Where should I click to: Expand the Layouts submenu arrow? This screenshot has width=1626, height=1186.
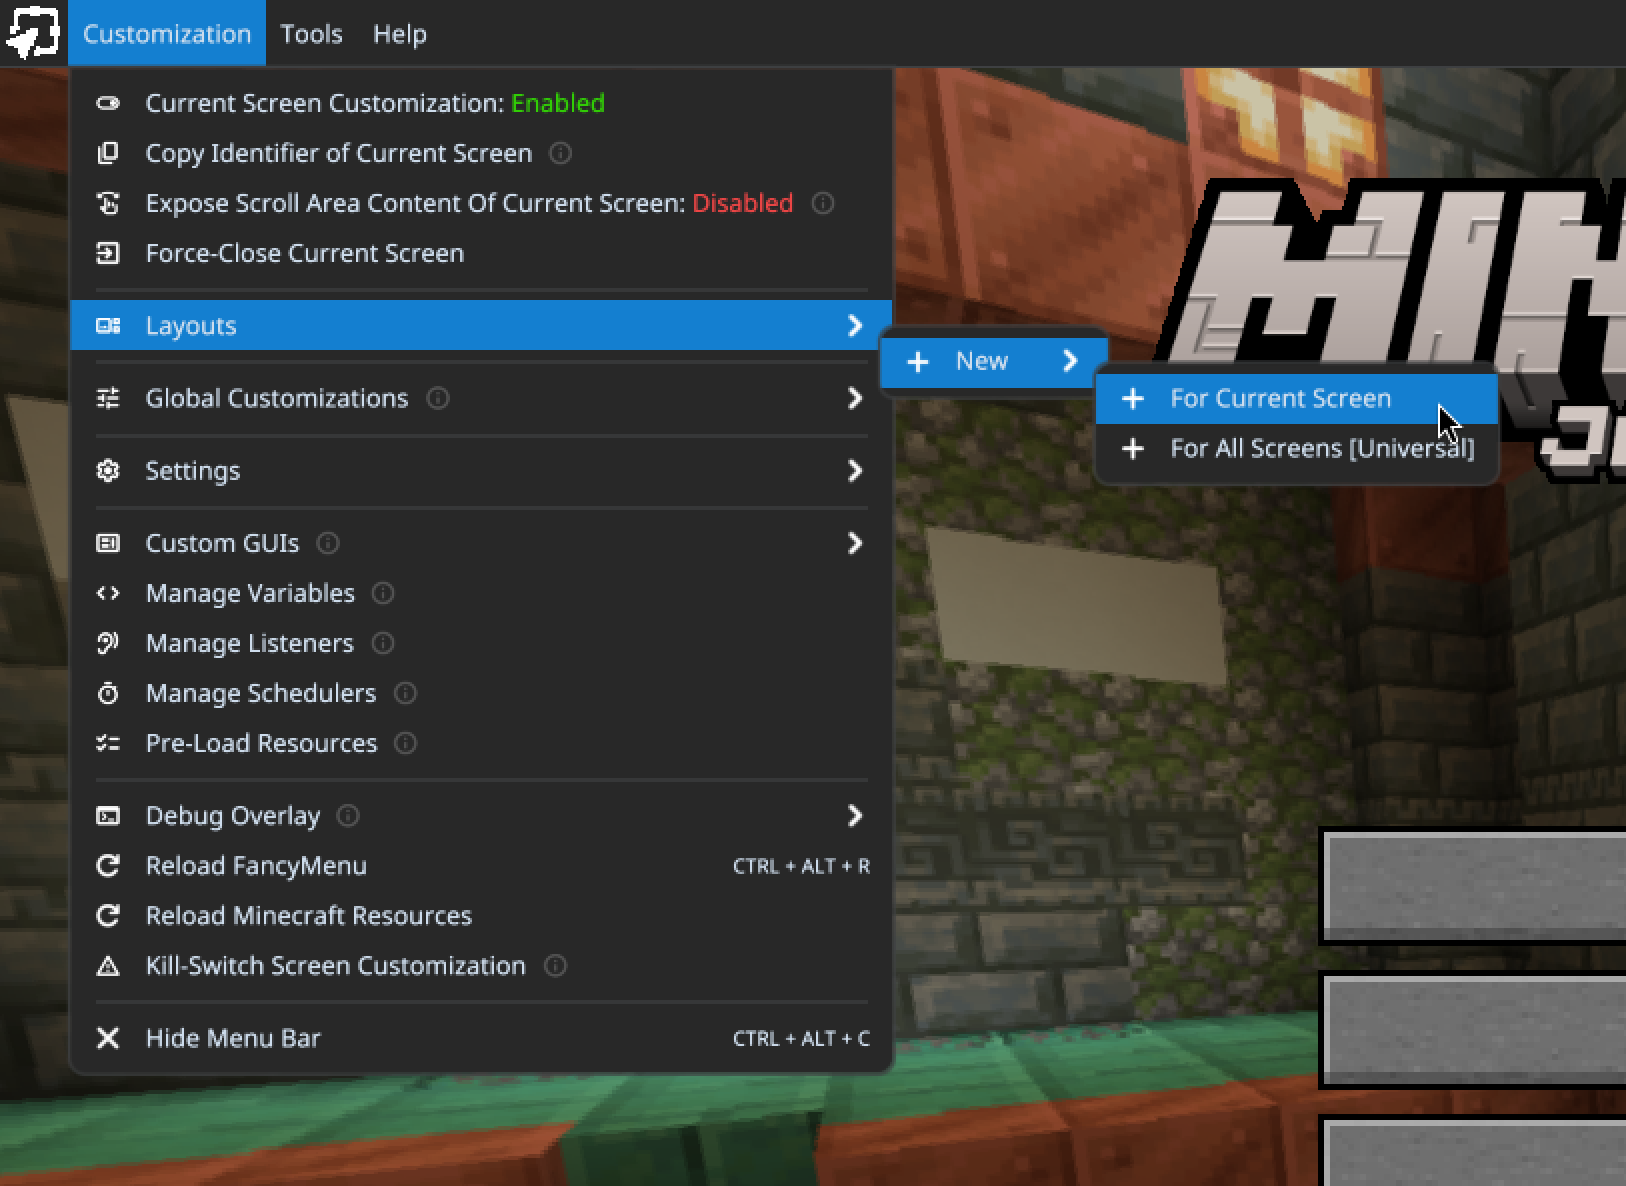coord(855,325)
